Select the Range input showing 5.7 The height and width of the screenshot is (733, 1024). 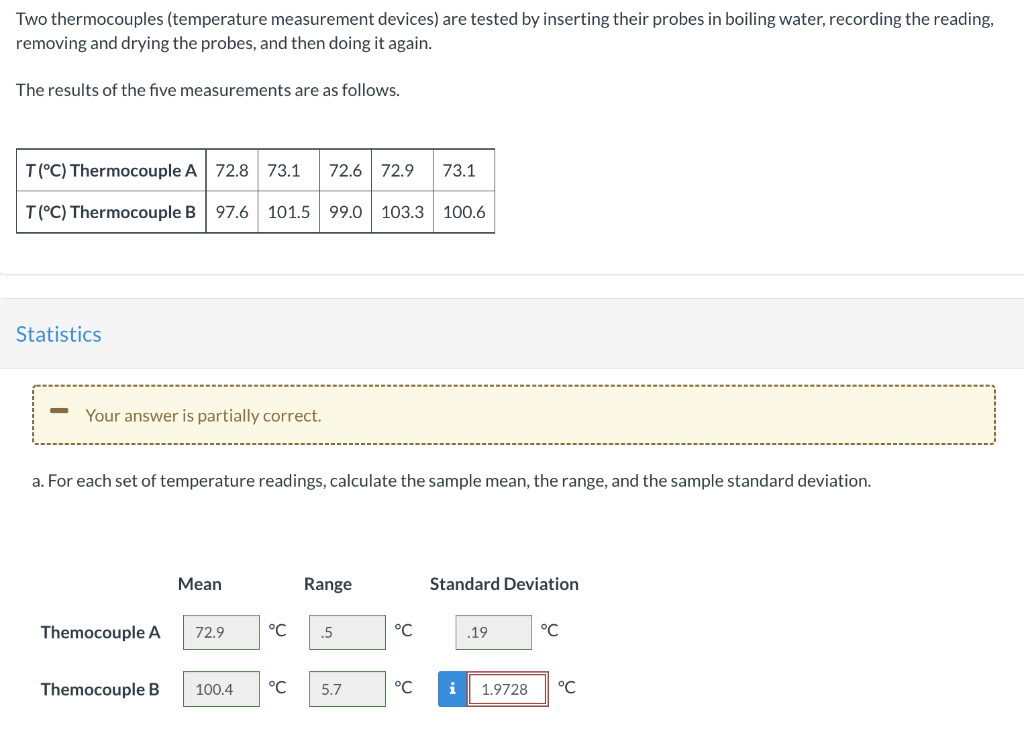point(347,688)
